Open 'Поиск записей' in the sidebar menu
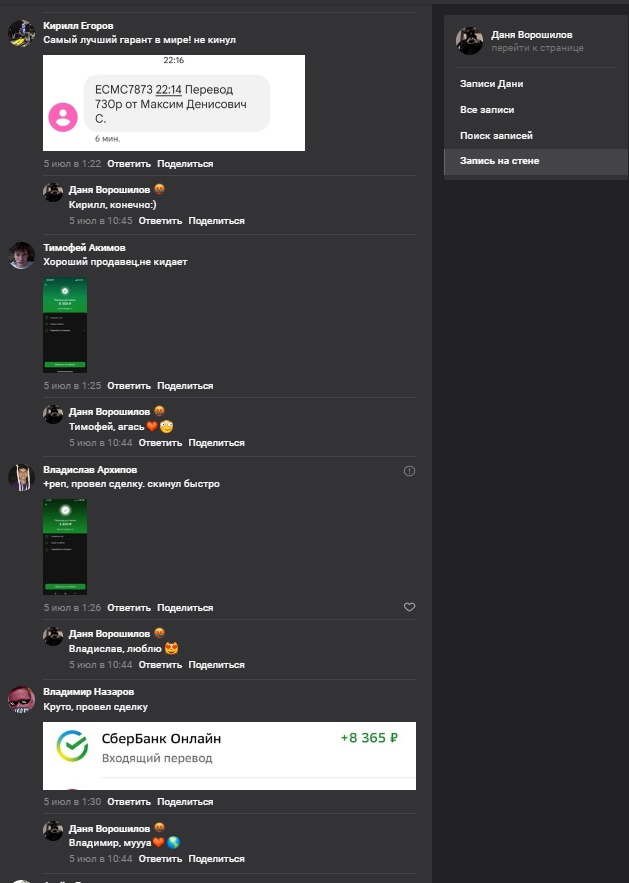Viewport: 629px width, 883px height. pos(496,136)
